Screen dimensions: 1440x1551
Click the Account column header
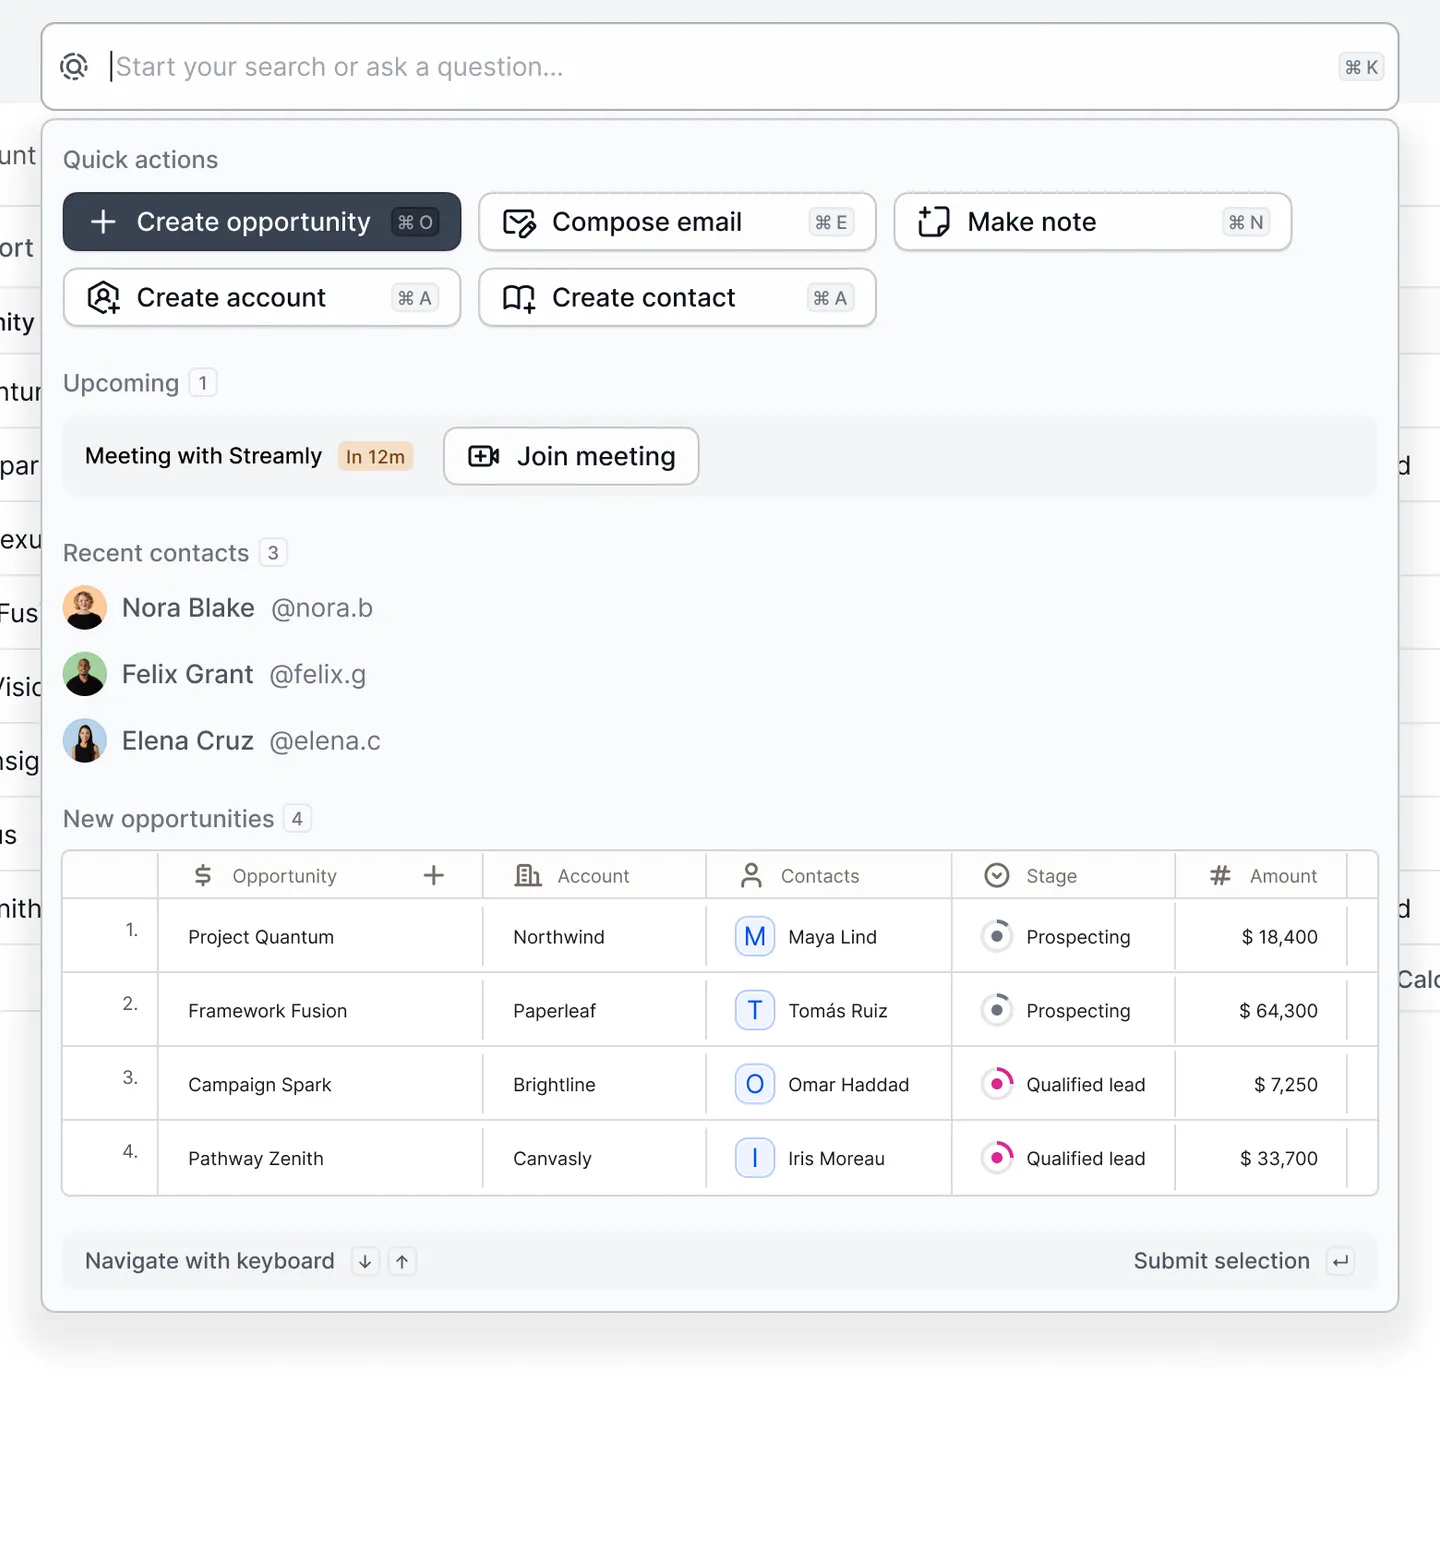pos(593,876)
